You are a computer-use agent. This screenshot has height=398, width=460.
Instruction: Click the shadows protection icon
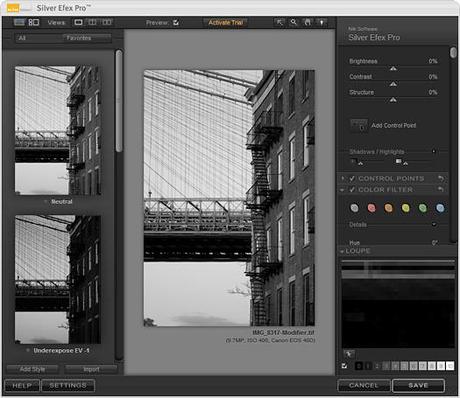353,161
